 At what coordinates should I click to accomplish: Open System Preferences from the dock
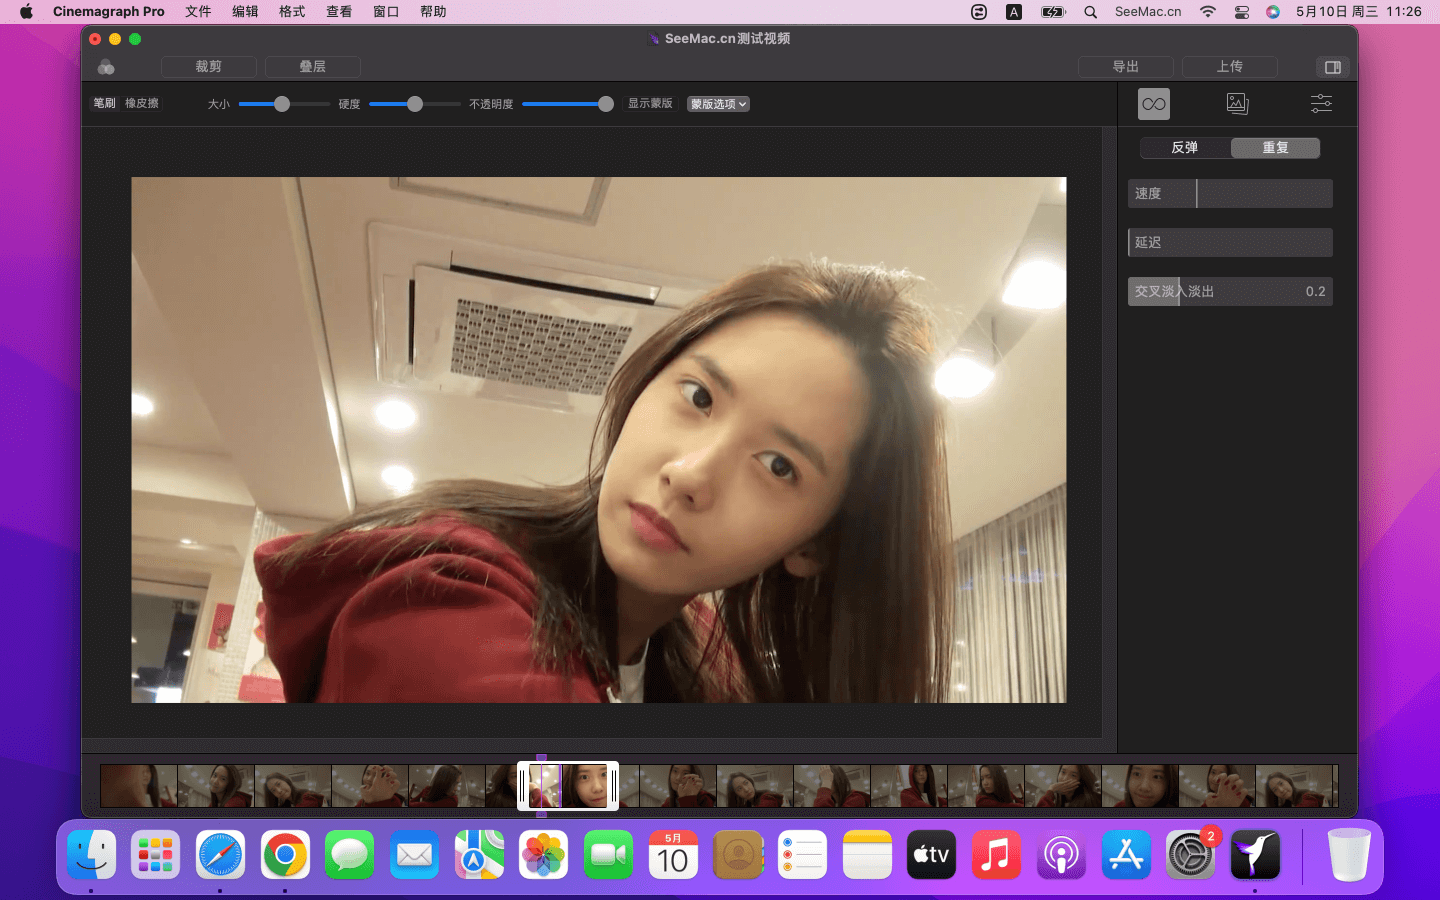1190,855
